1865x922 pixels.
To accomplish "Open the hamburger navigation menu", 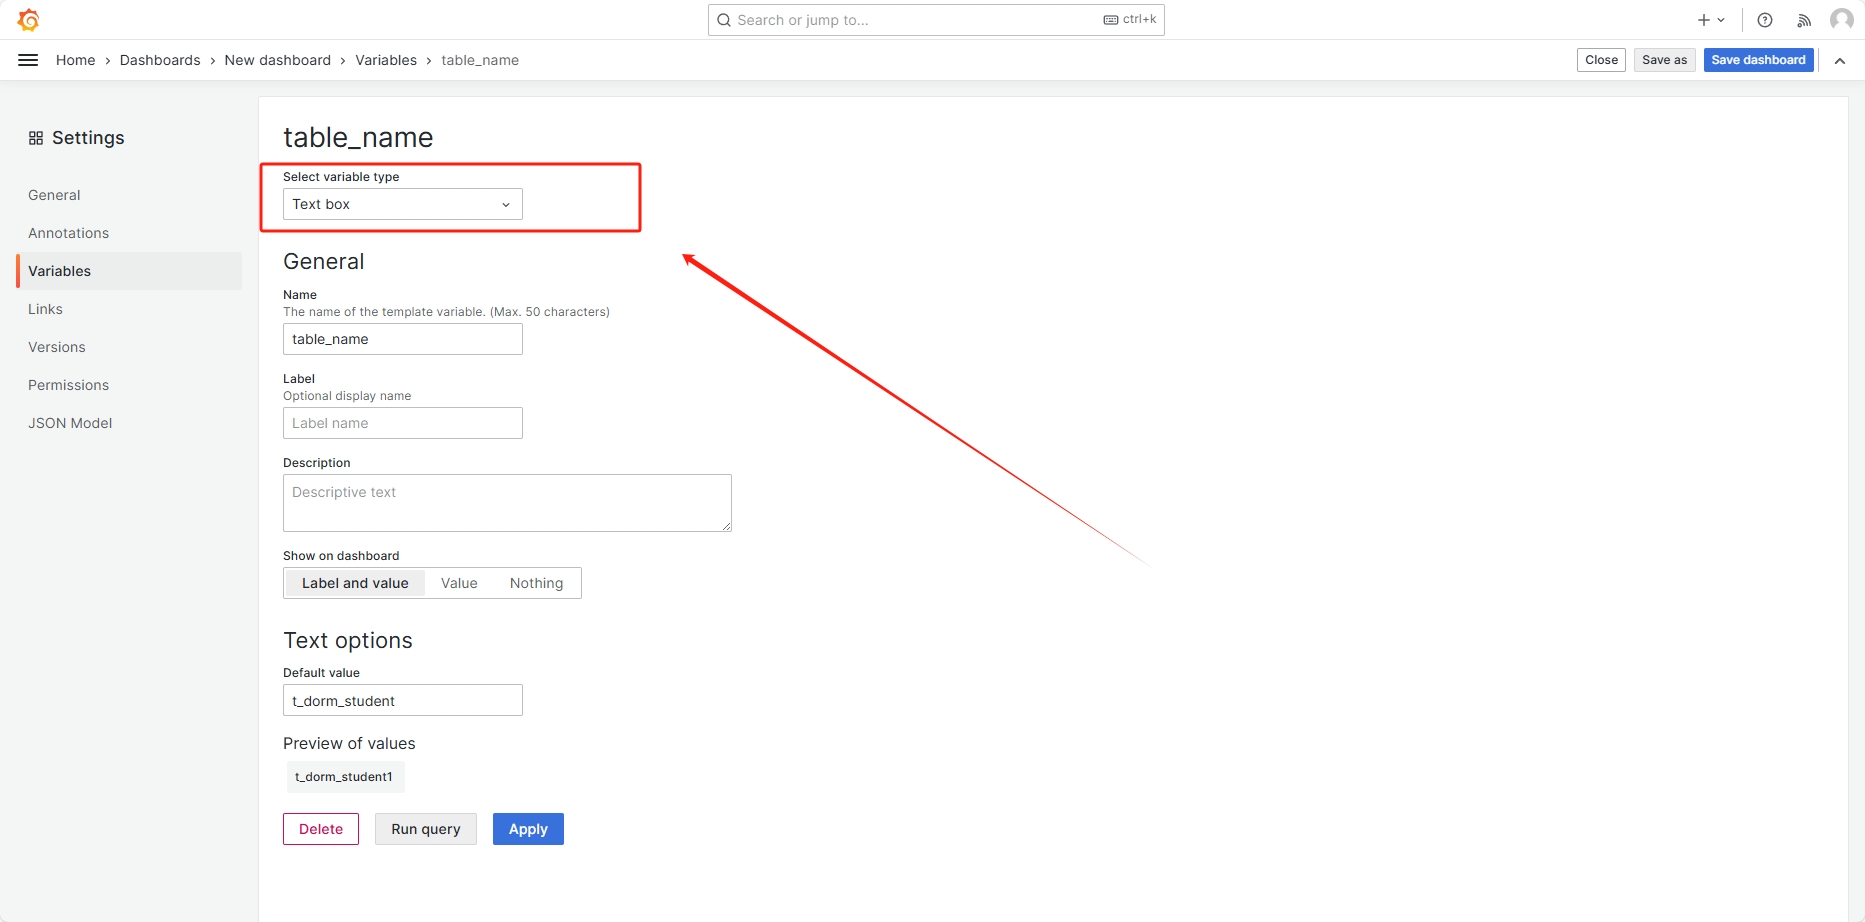I will 28,60.
